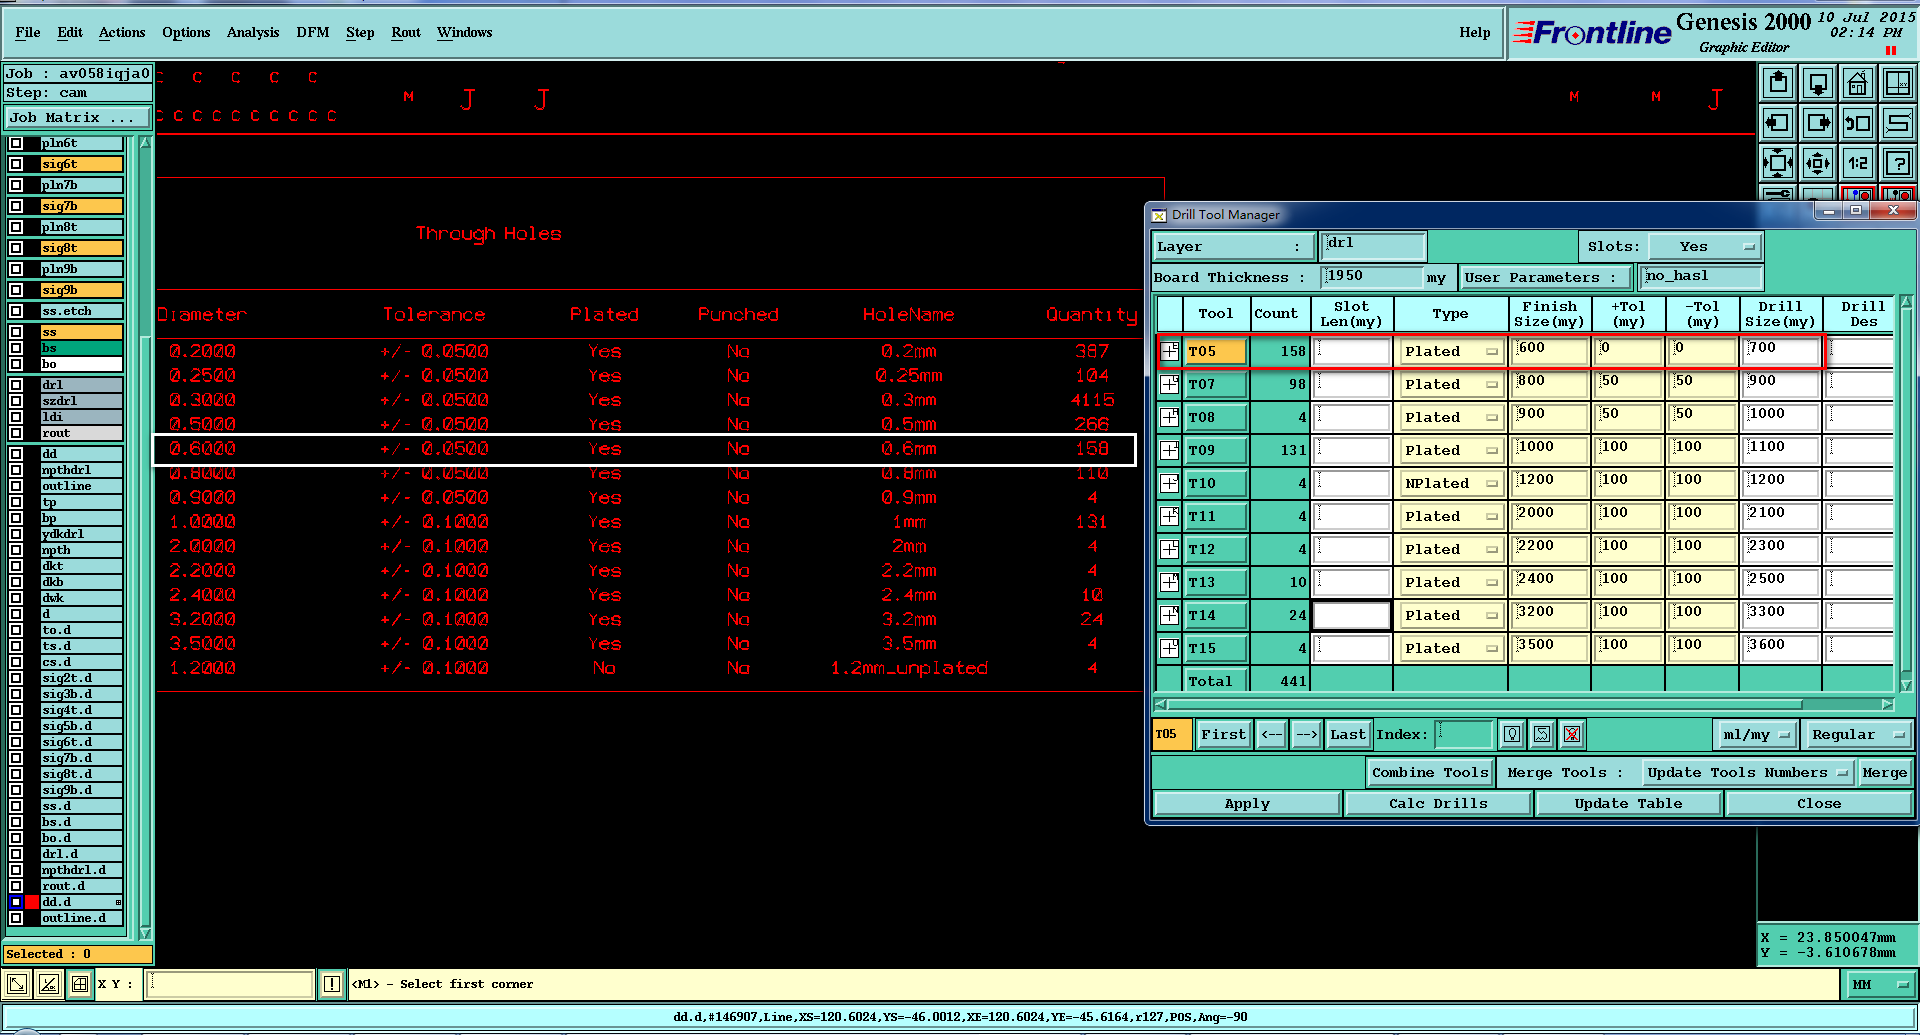Open the Update Tools Numbers dropdown
This screenshot has width=1920, height=1035.
coord(1748,772)
